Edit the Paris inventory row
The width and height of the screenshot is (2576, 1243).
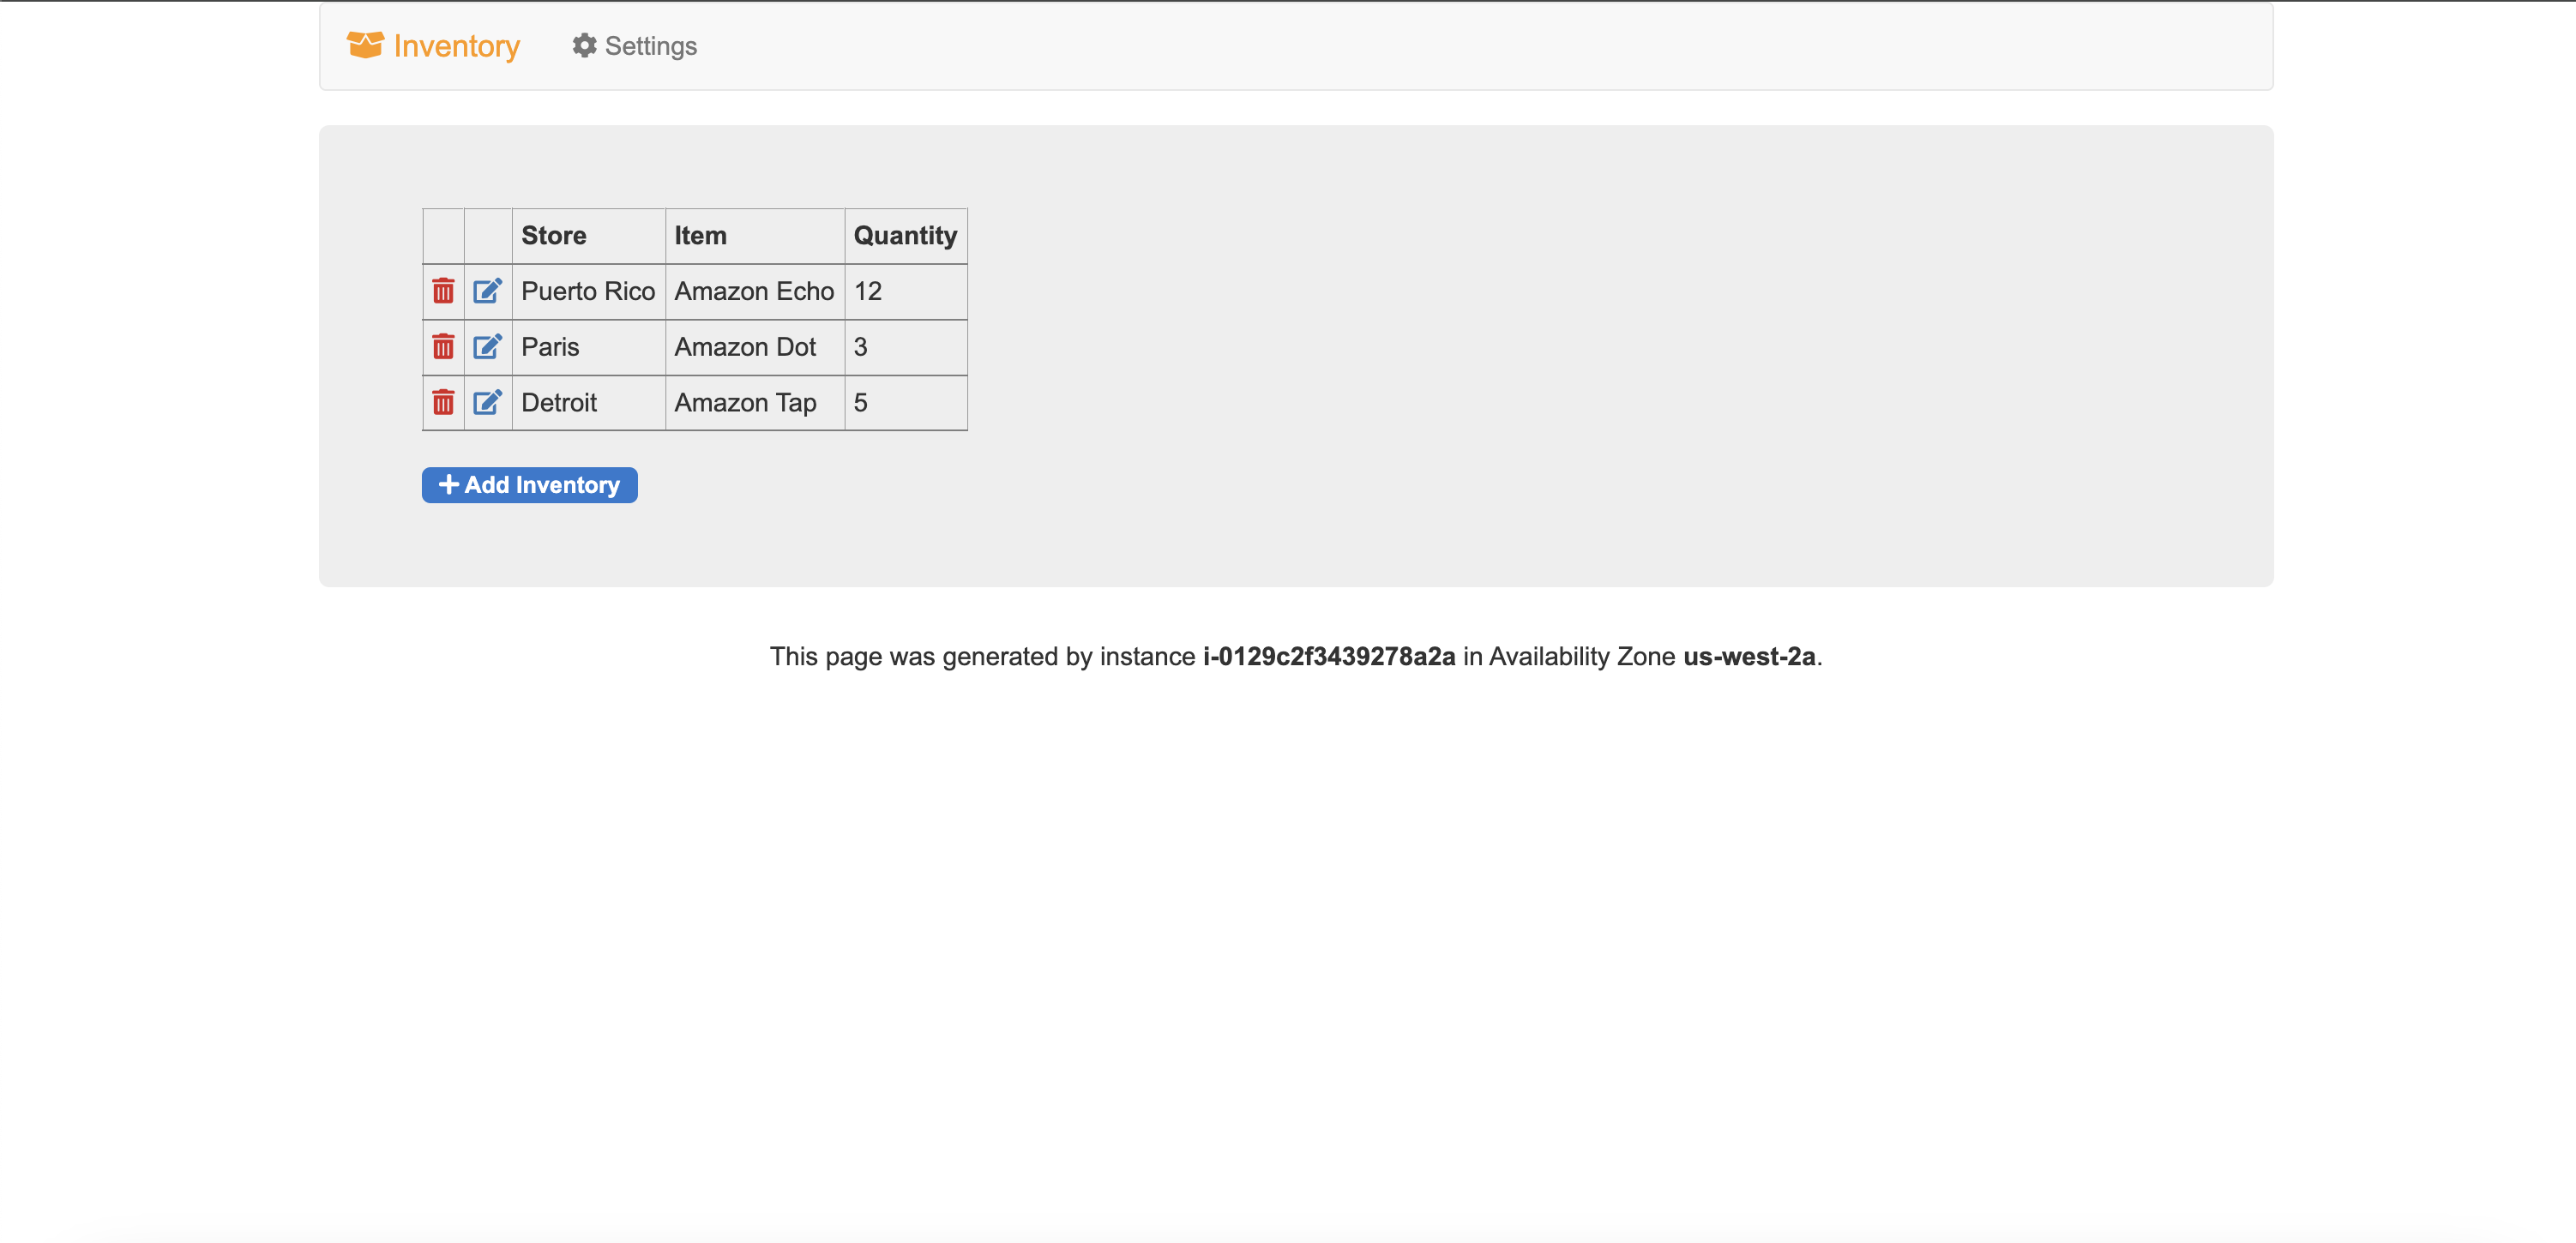[487, 347]
